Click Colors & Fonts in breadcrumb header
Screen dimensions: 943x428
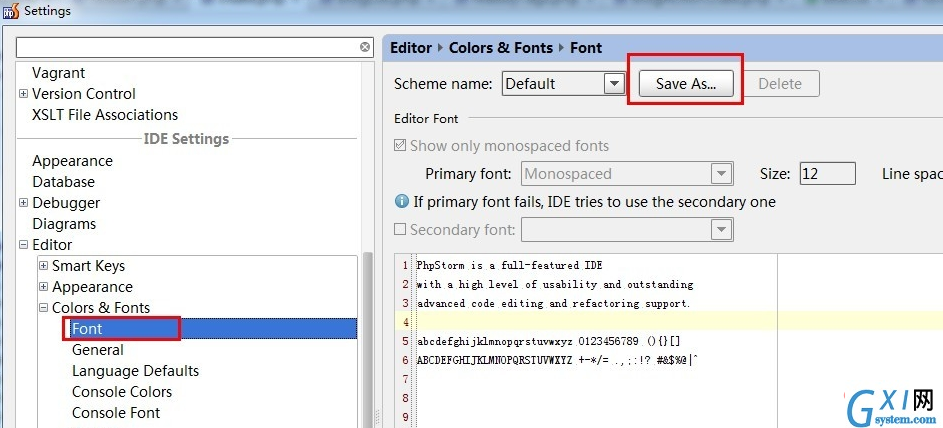click(x=500, y=48)
